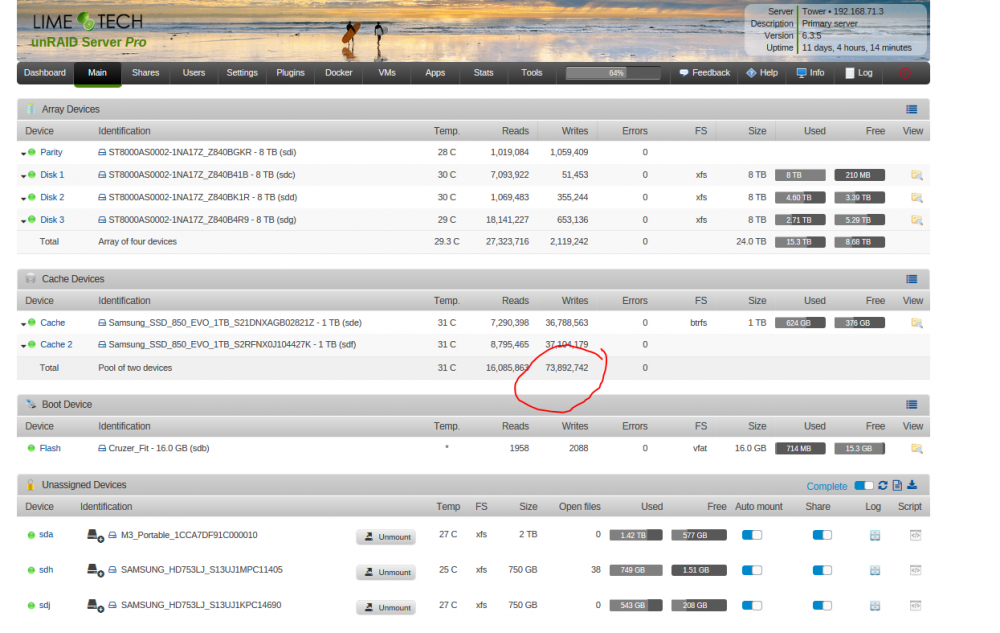The width and height of the screenshot is (1000, 633).
Task: Open system Info from navbar
Action: (810, 73)
